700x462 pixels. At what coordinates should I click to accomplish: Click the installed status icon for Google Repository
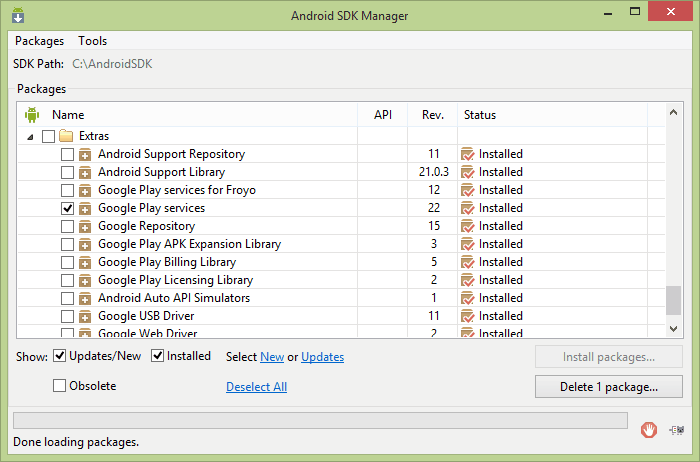pos(467,226)
